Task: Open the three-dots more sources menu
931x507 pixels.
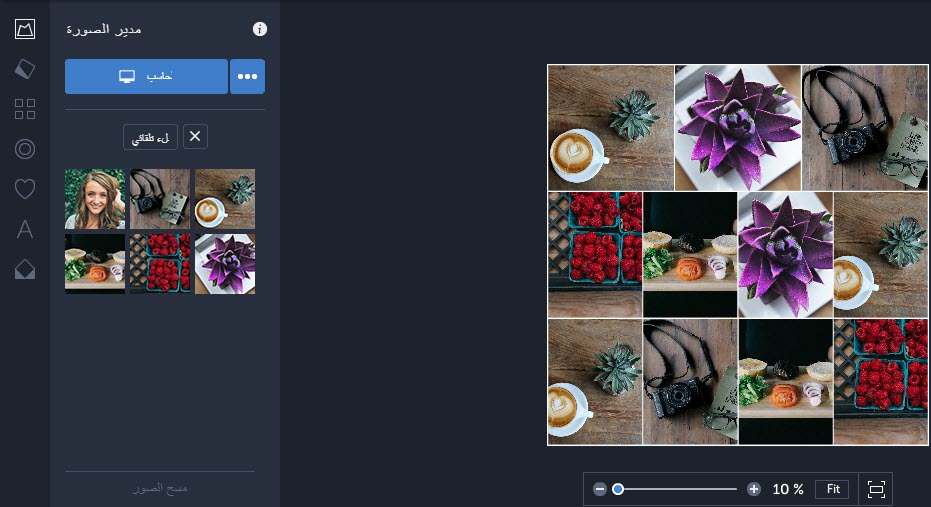Action: [x=248, y=77]
